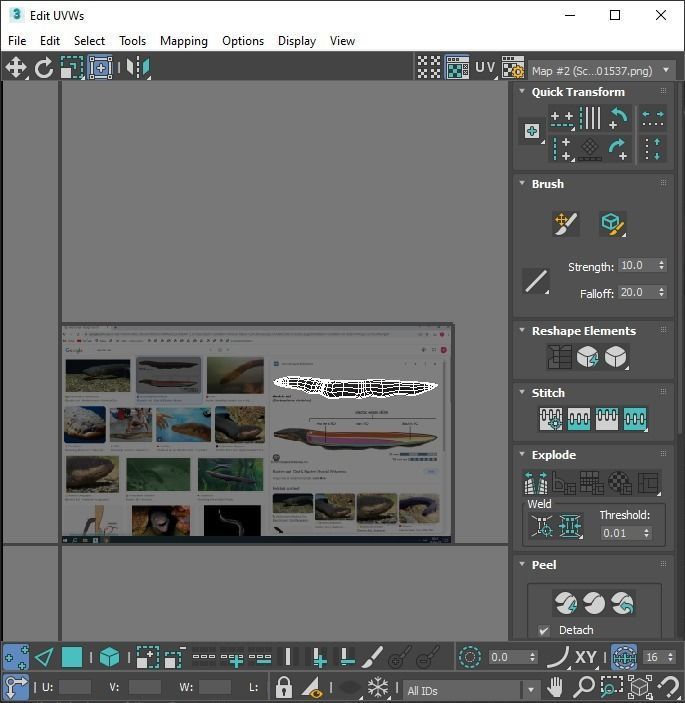Toggle Select by Element UV cube
The height and width of the screenshot is (703, 685).
[x=109, y=658]
